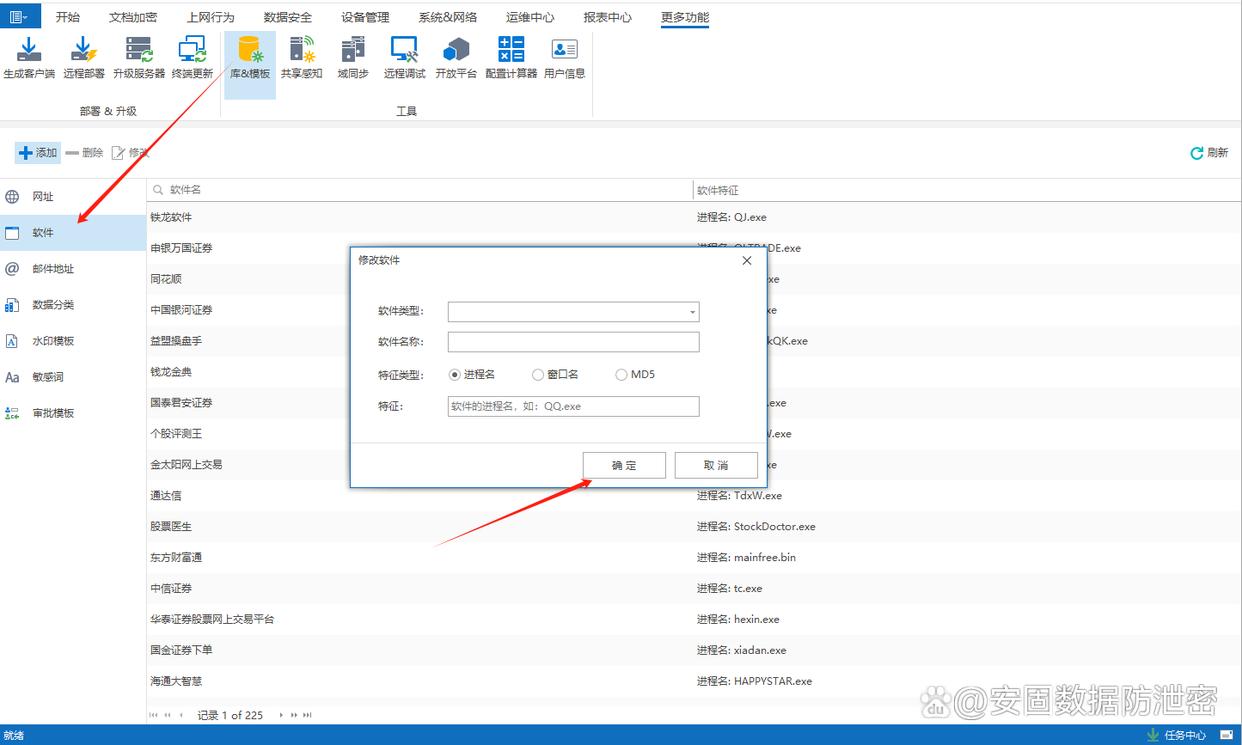Viewport: 1242px width, 745px height.
Task: Open the 远程调试 tool
Action: click(x=404, y=57)
